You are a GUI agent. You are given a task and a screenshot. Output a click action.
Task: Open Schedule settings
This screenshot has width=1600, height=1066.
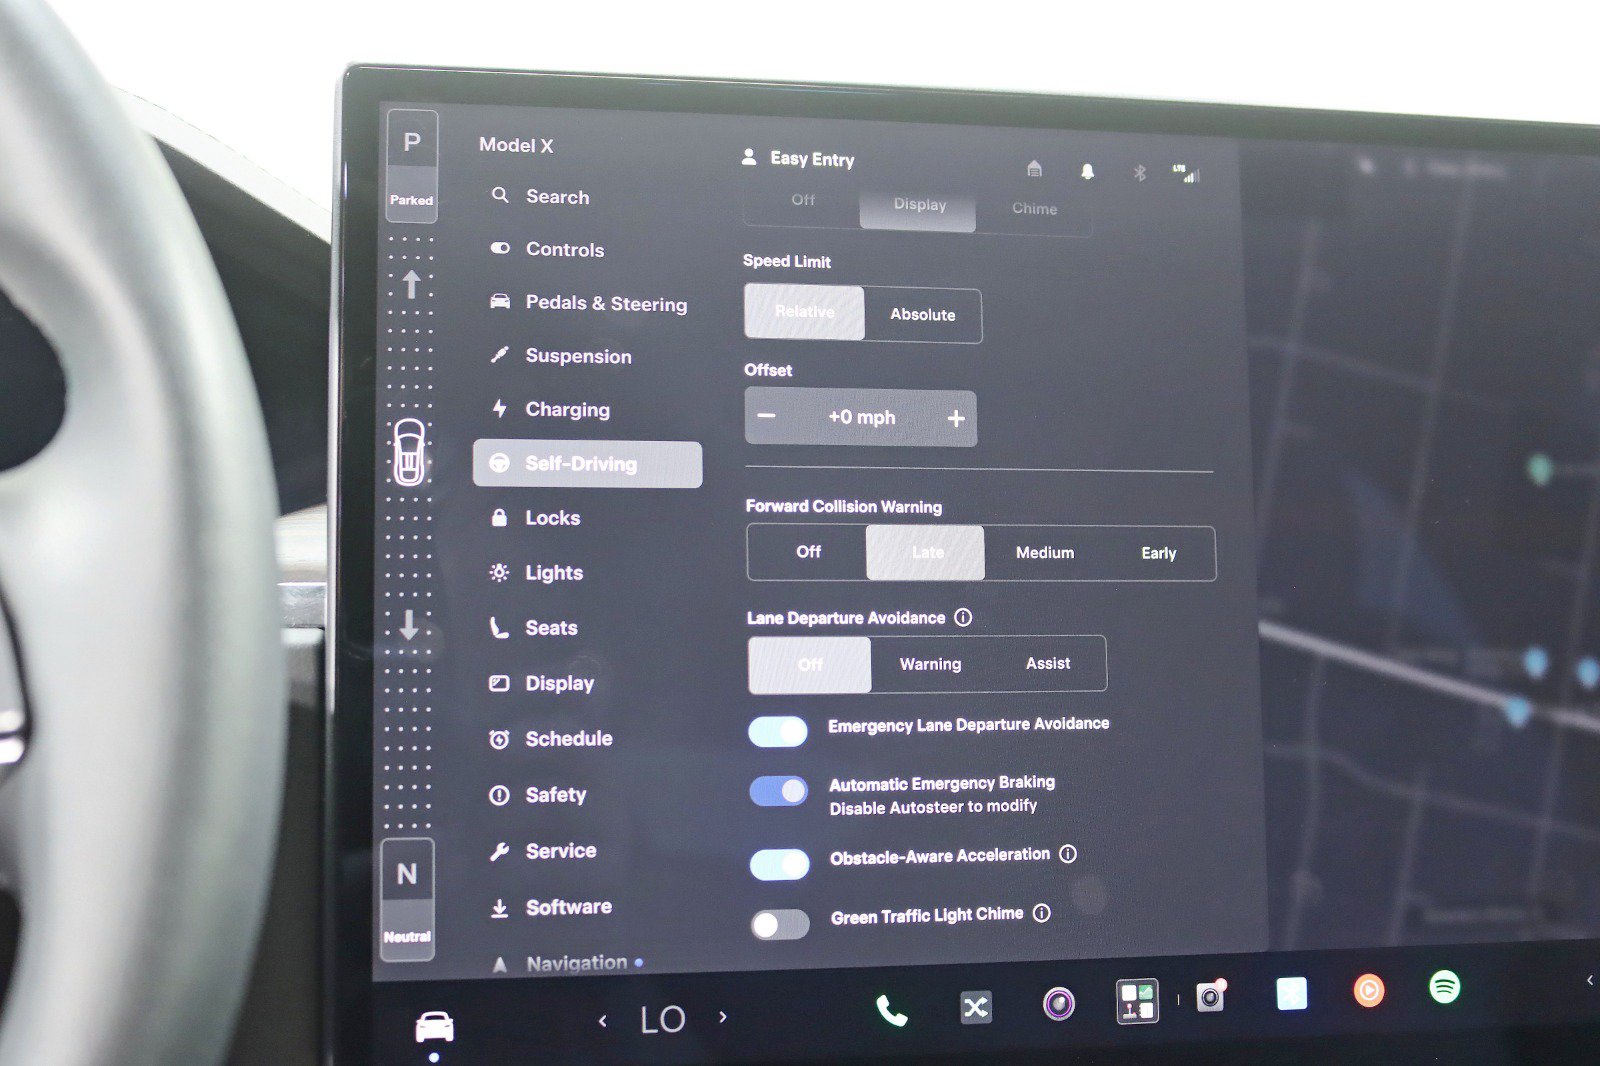[x=551, y=739]
